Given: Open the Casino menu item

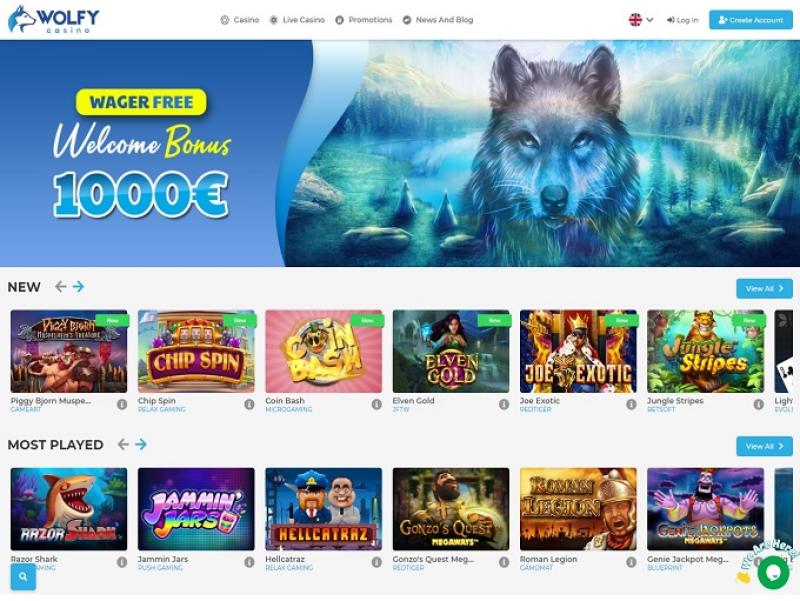Looking at the screenshot, I should (x=240, y=20).
